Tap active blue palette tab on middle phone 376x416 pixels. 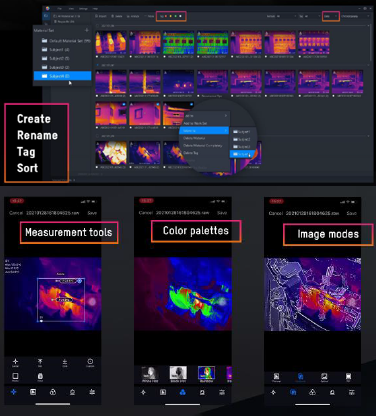tap(183, 392)
